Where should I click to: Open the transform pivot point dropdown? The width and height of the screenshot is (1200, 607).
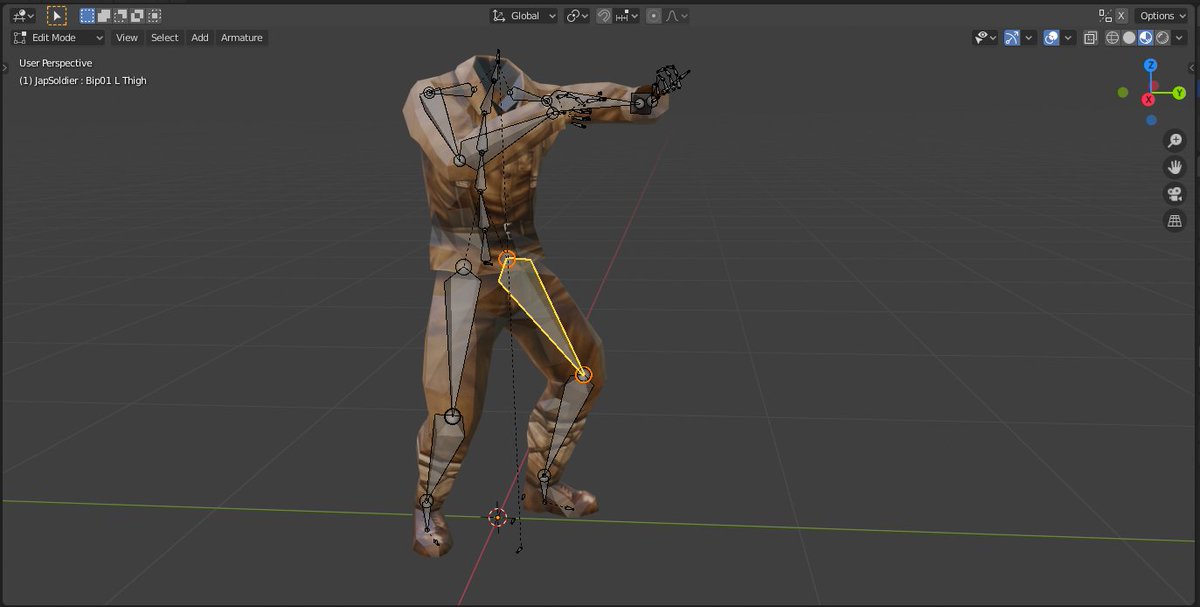(577, 16)
